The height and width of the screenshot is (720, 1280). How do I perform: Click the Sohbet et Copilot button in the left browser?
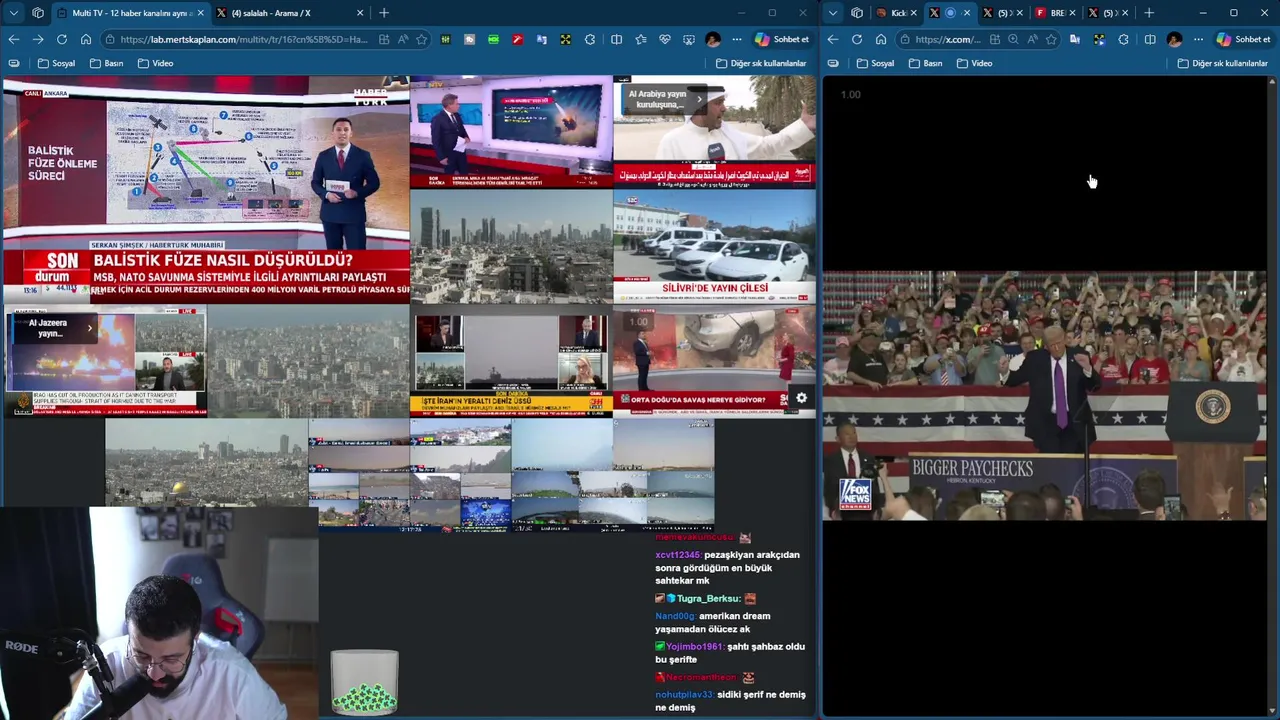[781, 39]
